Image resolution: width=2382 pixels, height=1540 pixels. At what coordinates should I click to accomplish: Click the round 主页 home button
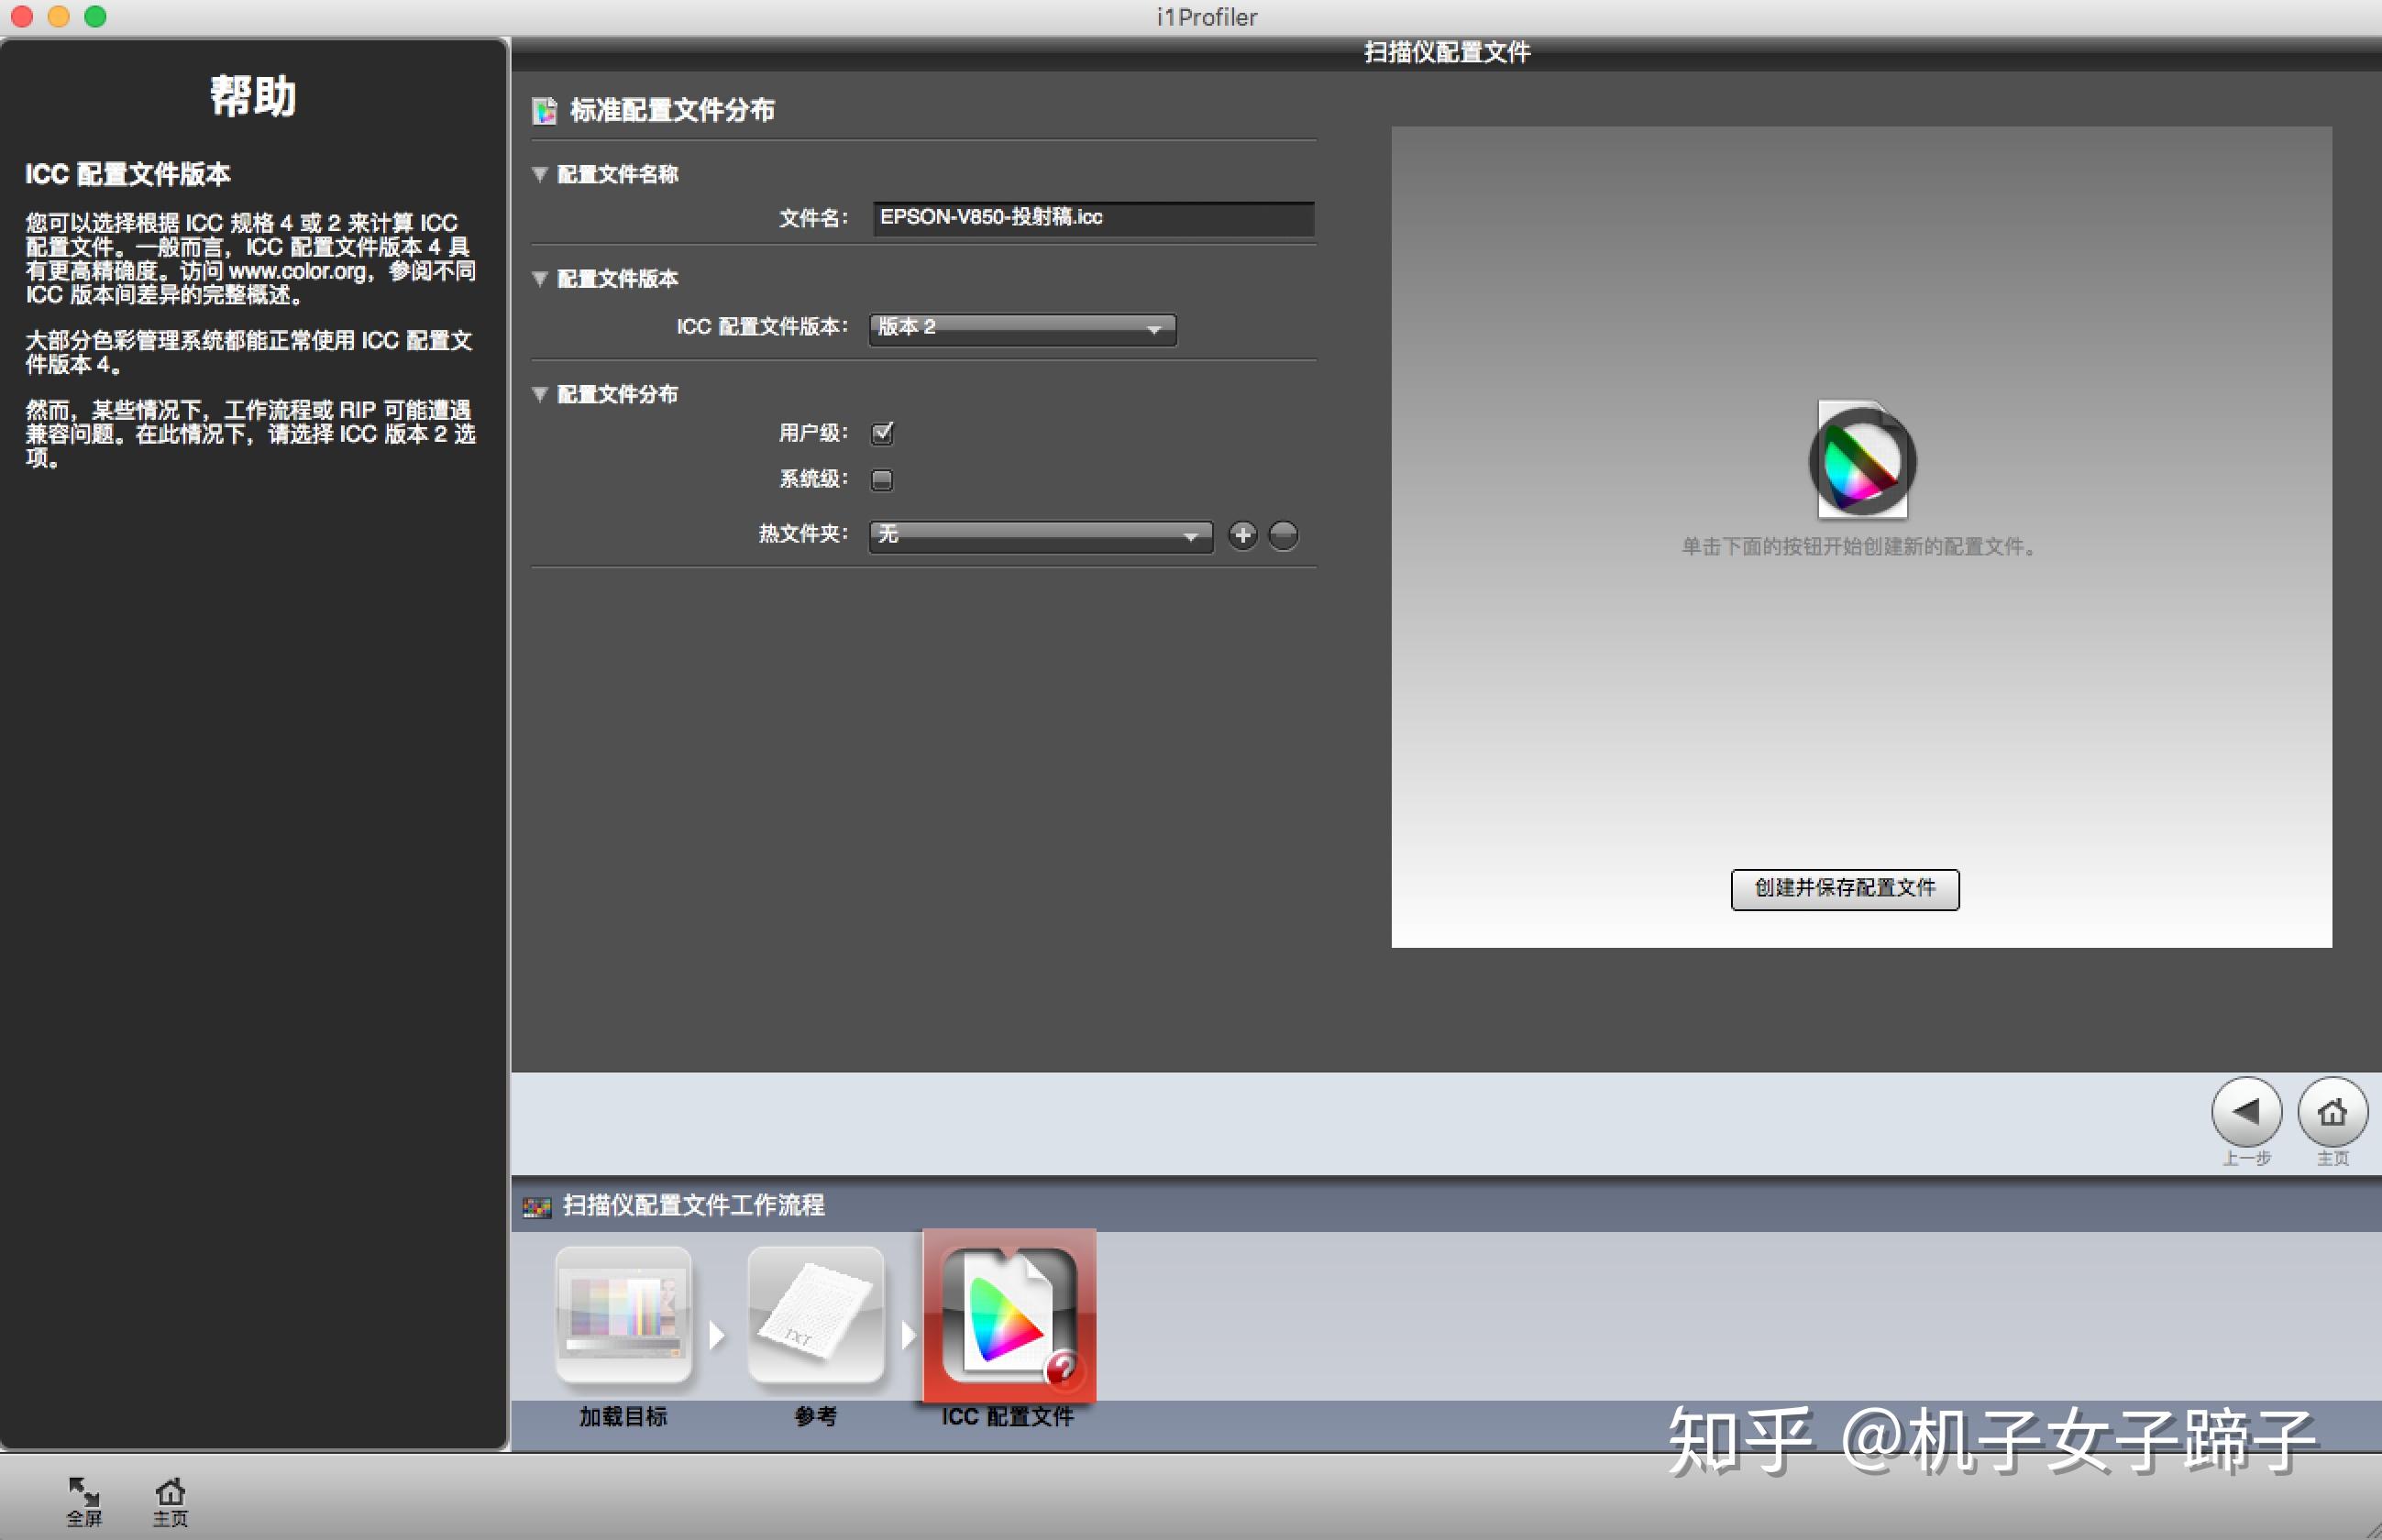point(2332,1112)
